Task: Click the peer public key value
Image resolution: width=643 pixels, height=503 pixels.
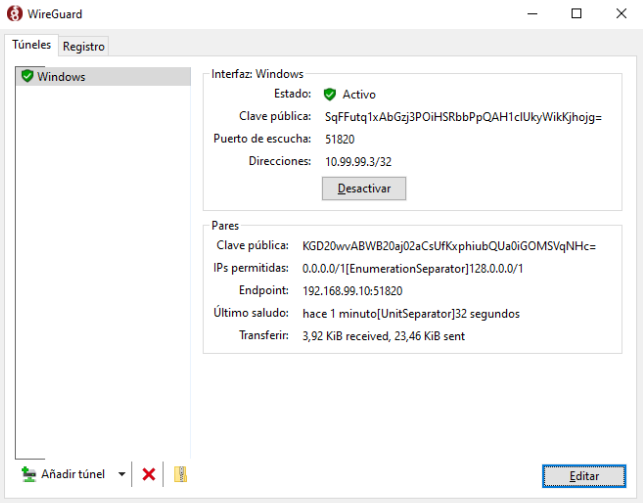Action: (448, 246)
